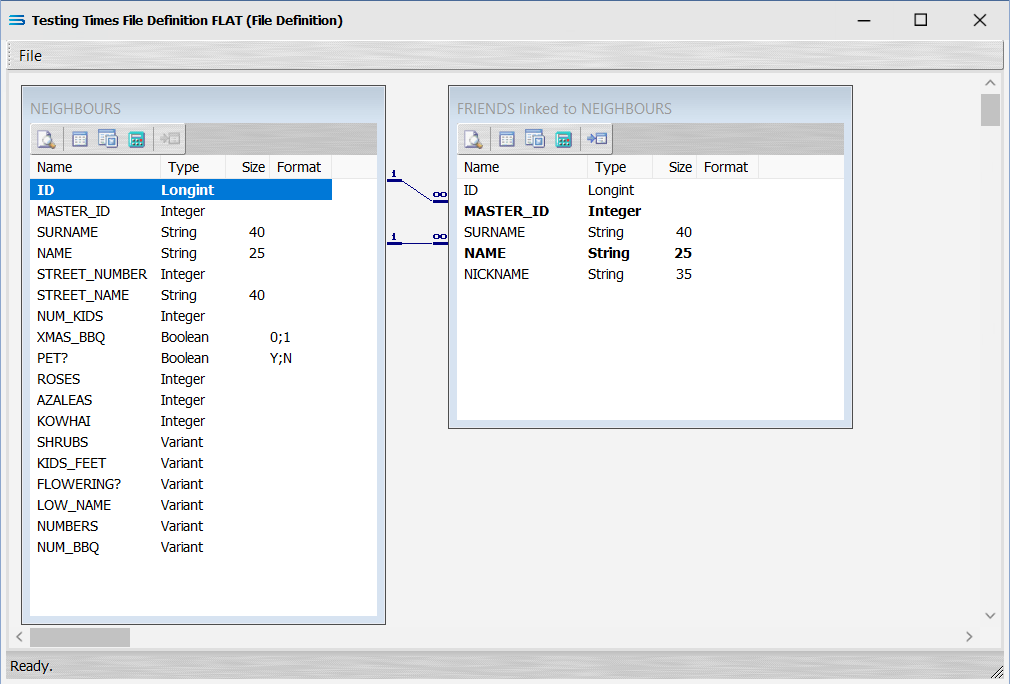Viewport: 1010px width, 684px height.
Task: Open the File menu
Action: [x=30, y=56]
